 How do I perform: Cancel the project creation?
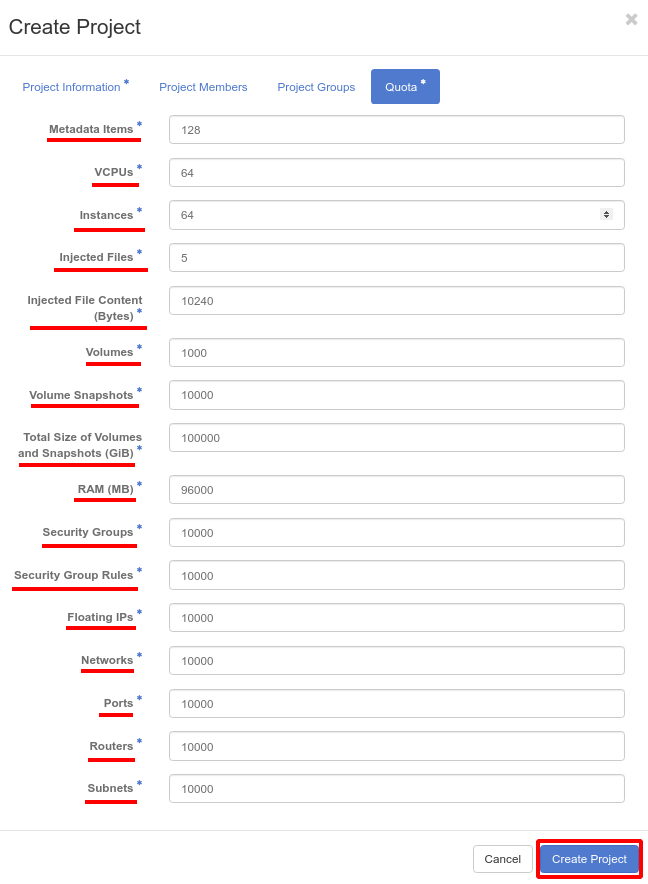[x=502, y=859]
